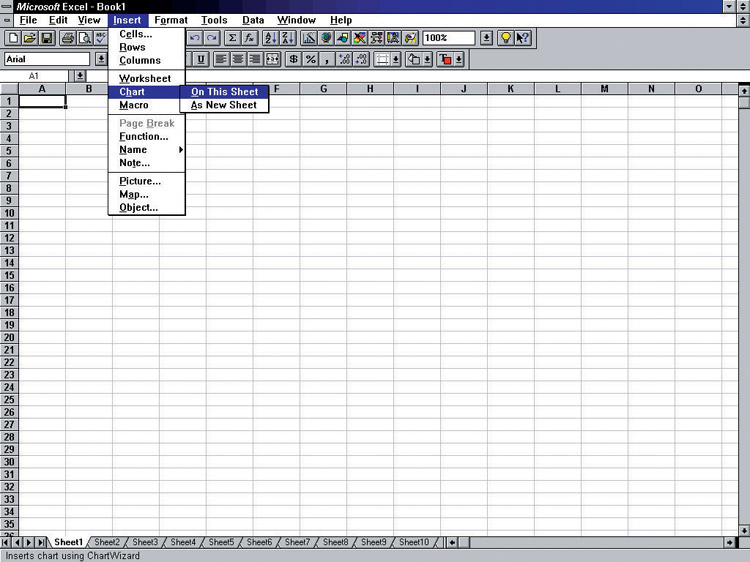This screenshot has width=750, height=562.
Task: Apply Percent Style icon
Action: (x=310, y=59)
